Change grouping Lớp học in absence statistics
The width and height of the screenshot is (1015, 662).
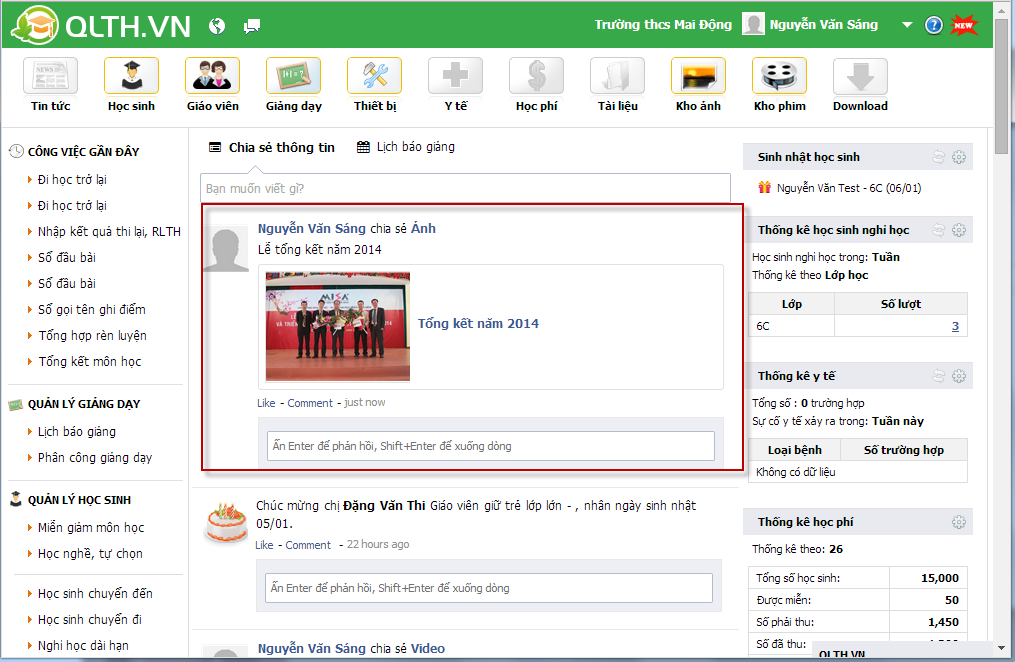846,275
